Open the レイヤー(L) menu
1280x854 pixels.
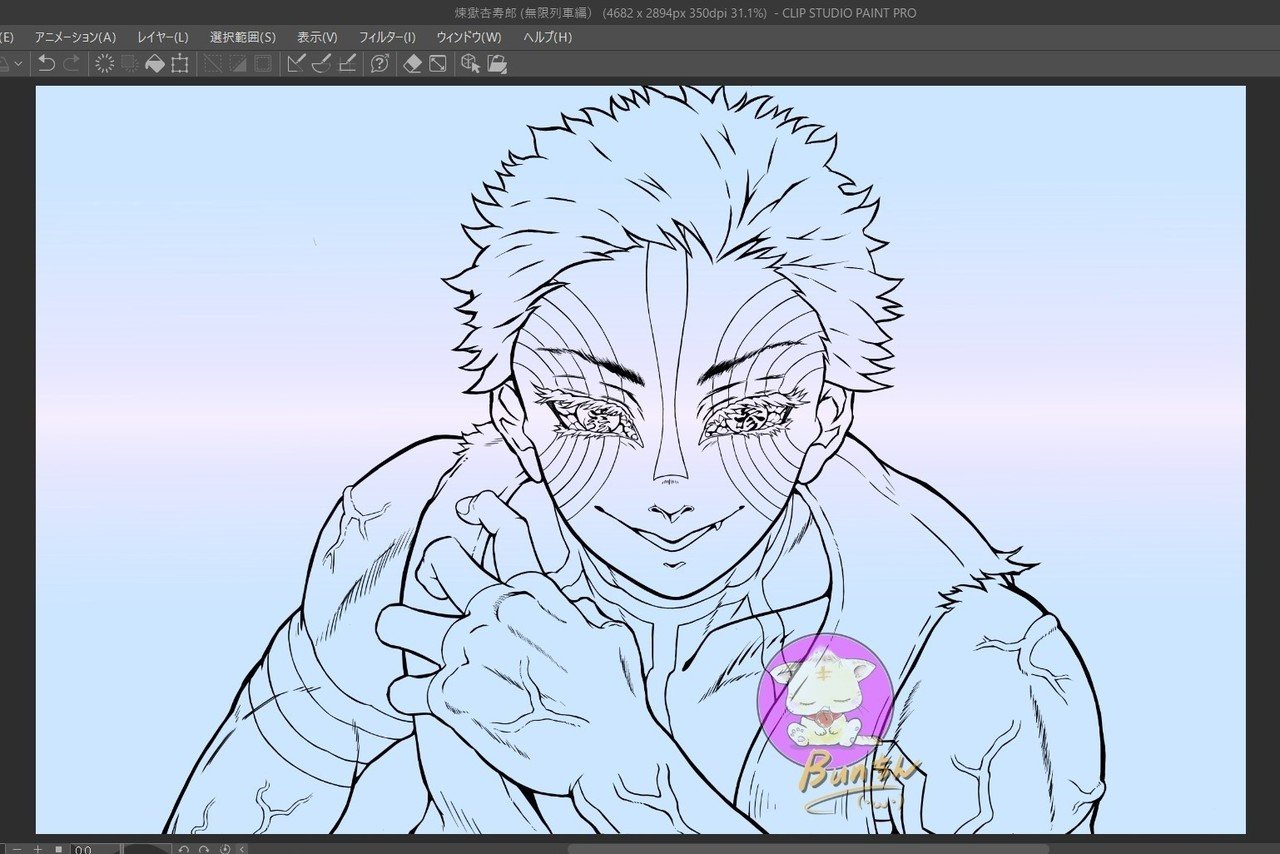(163, 38)
